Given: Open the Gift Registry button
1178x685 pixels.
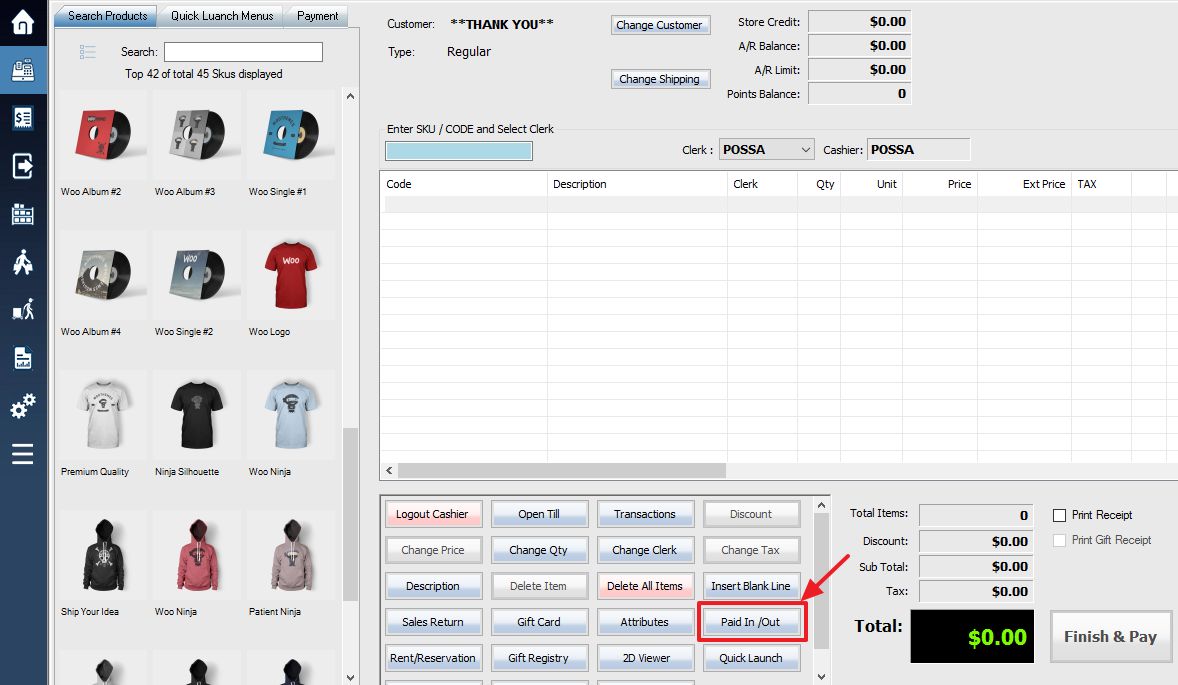Looking at the screenshot, I should click(x=539, y=659).
